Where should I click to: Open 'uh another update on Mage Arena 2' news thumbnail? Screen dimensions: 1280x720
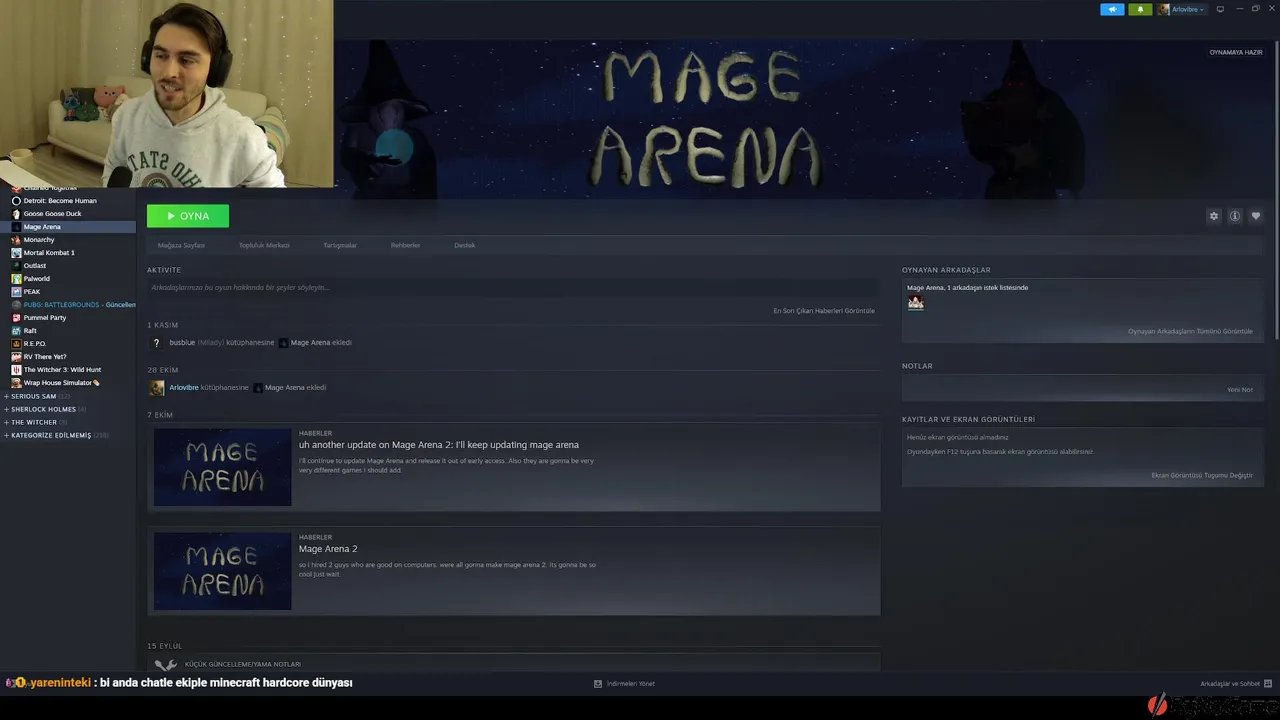(x=222, y=467)
